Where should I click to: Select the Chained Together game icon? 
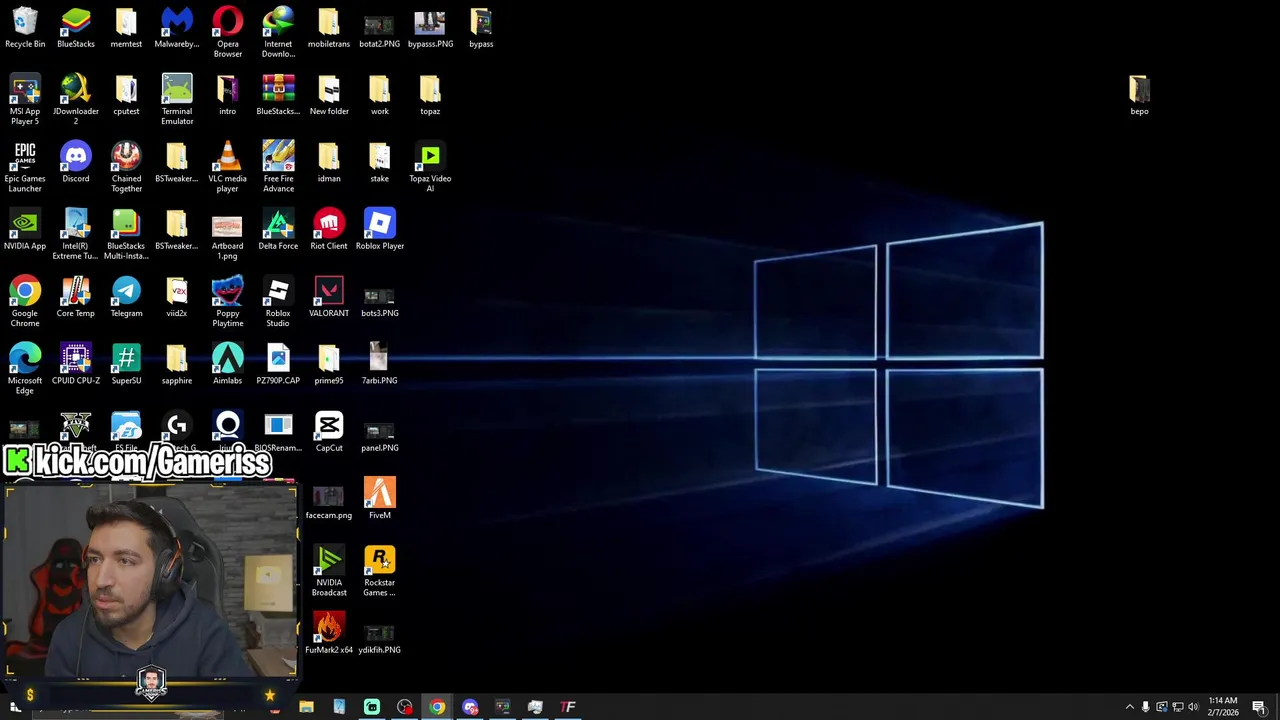coord(126,167)
